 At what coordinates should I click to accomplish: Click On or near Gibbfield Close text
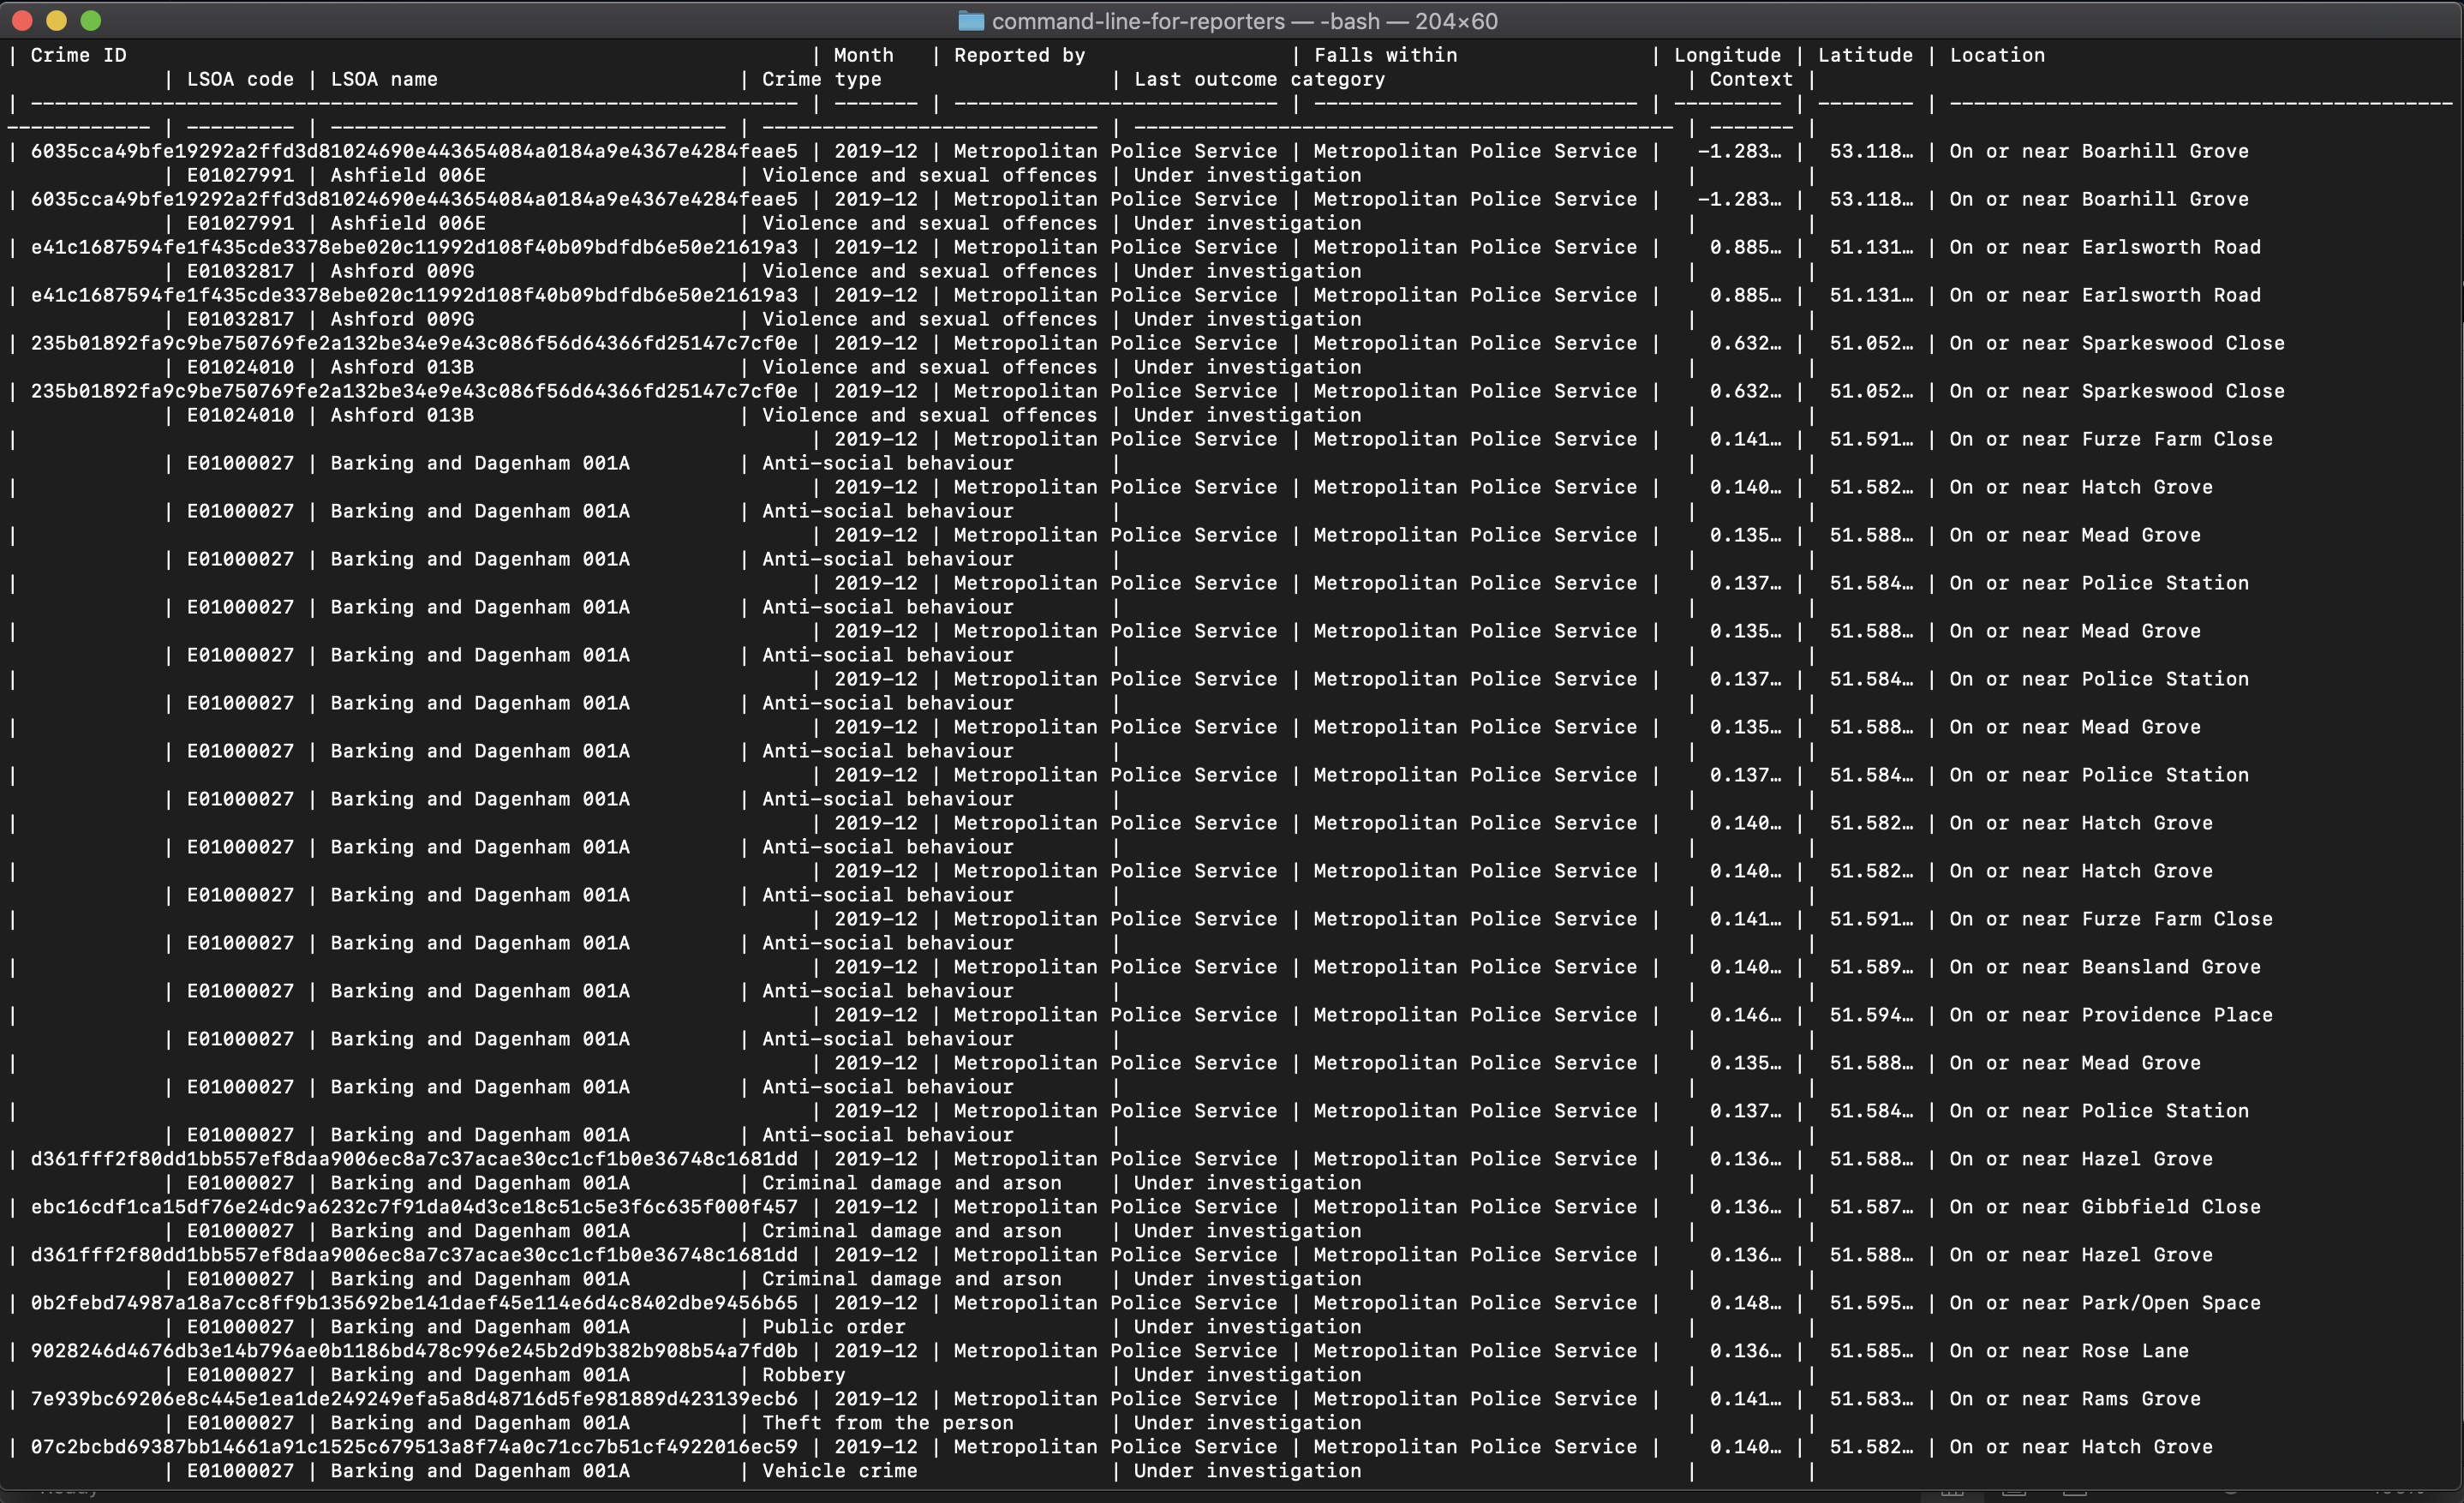2104,1207
